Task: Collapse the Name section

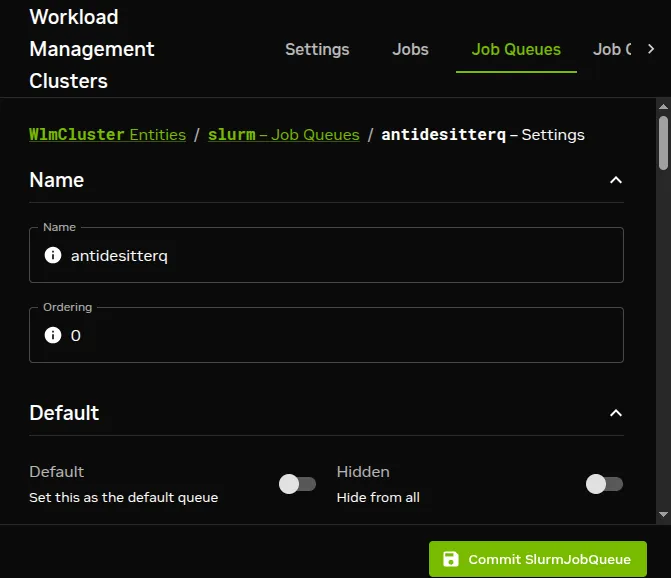Action: click(x=616, y=180)
